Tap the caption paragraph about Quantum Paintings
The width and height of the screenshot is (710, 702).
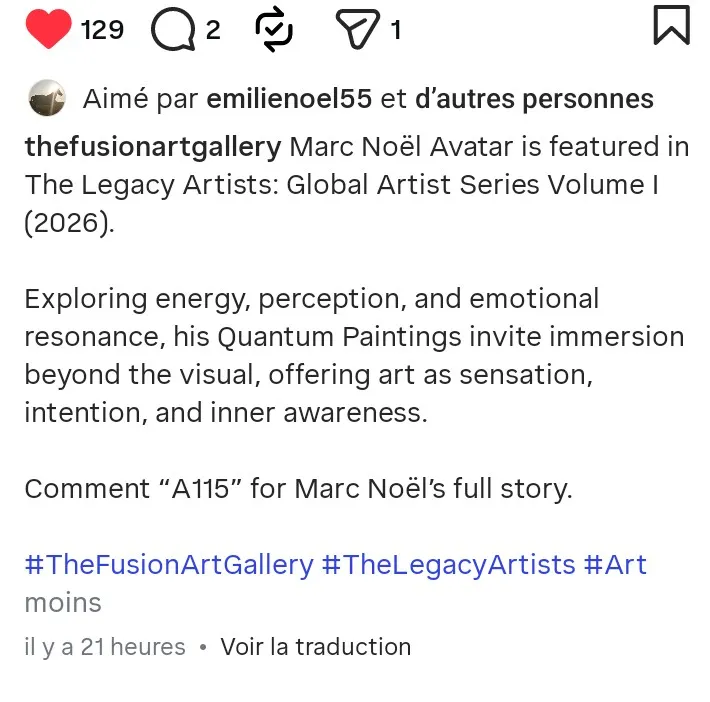354,355
